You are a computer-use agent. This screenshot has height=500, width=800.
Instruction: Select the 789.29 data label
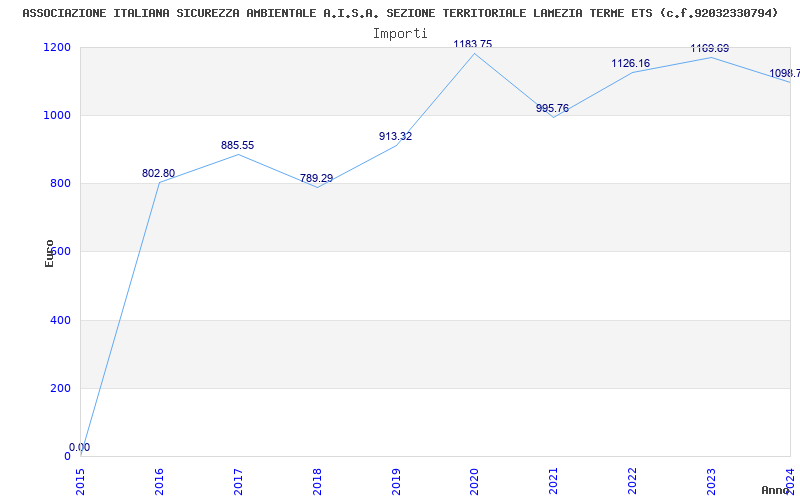(316, 179)
